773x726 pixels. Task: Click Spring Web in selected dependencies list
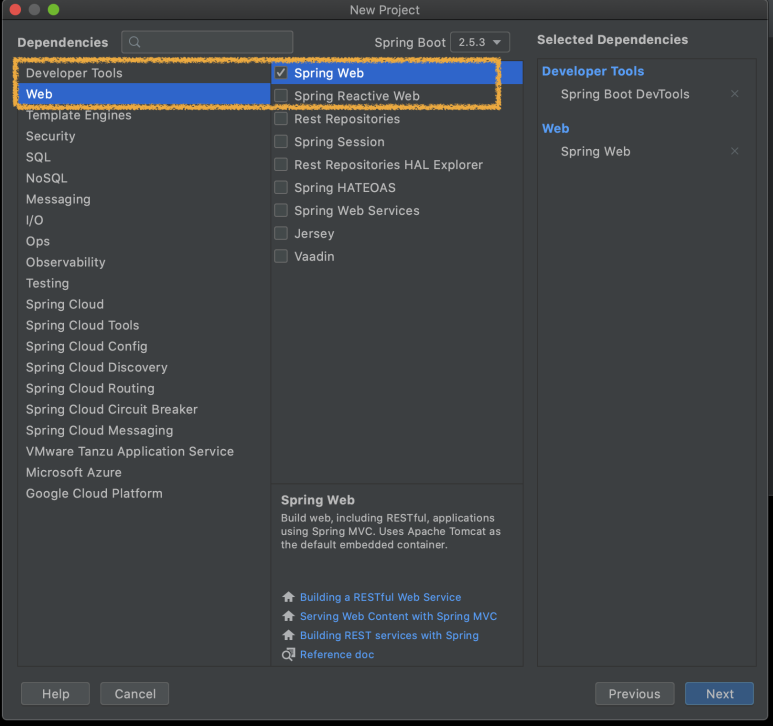(x=596, y=151)
